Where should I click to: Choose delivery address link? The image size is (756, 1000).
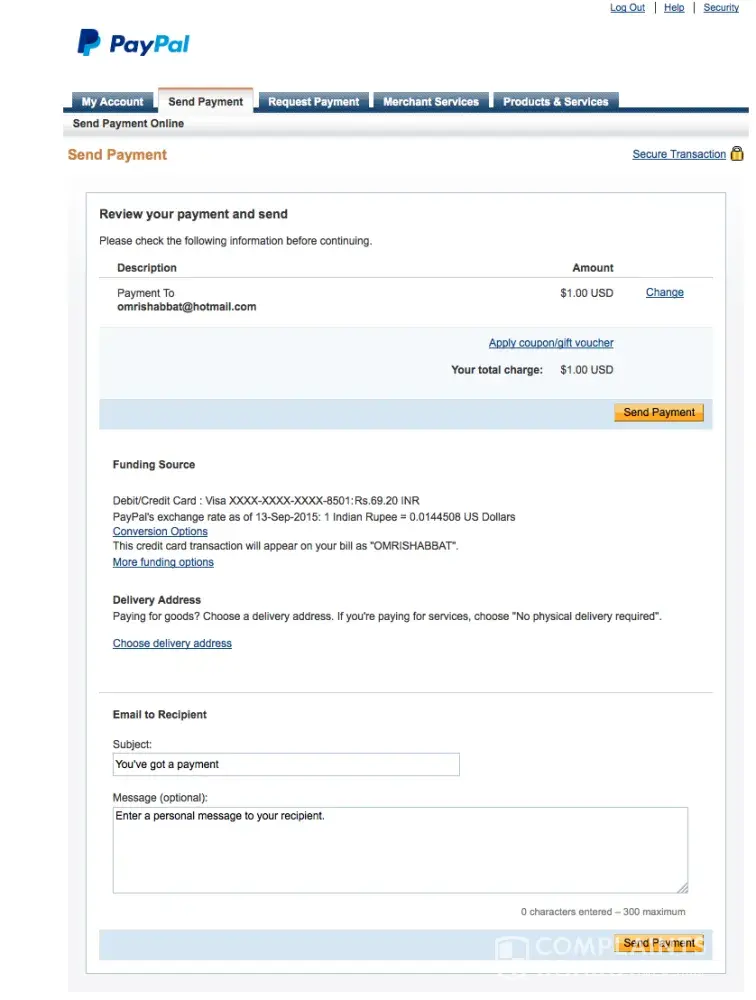click(x=172, y=644)
